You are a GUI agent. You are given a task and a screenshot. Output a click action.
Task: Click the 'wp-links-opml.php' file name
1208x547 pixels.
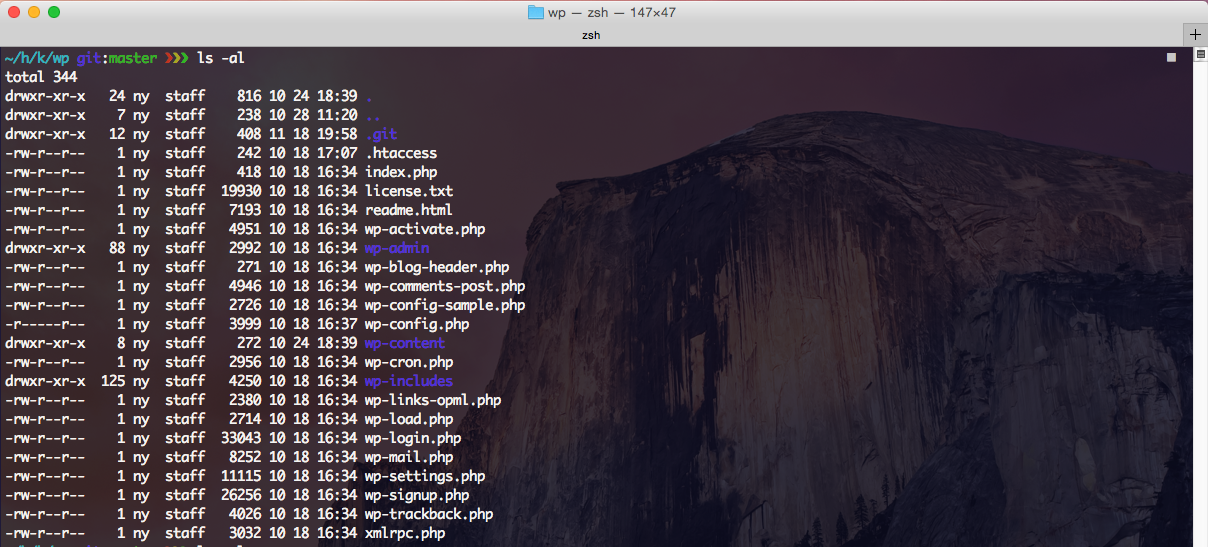pos(433,400)
